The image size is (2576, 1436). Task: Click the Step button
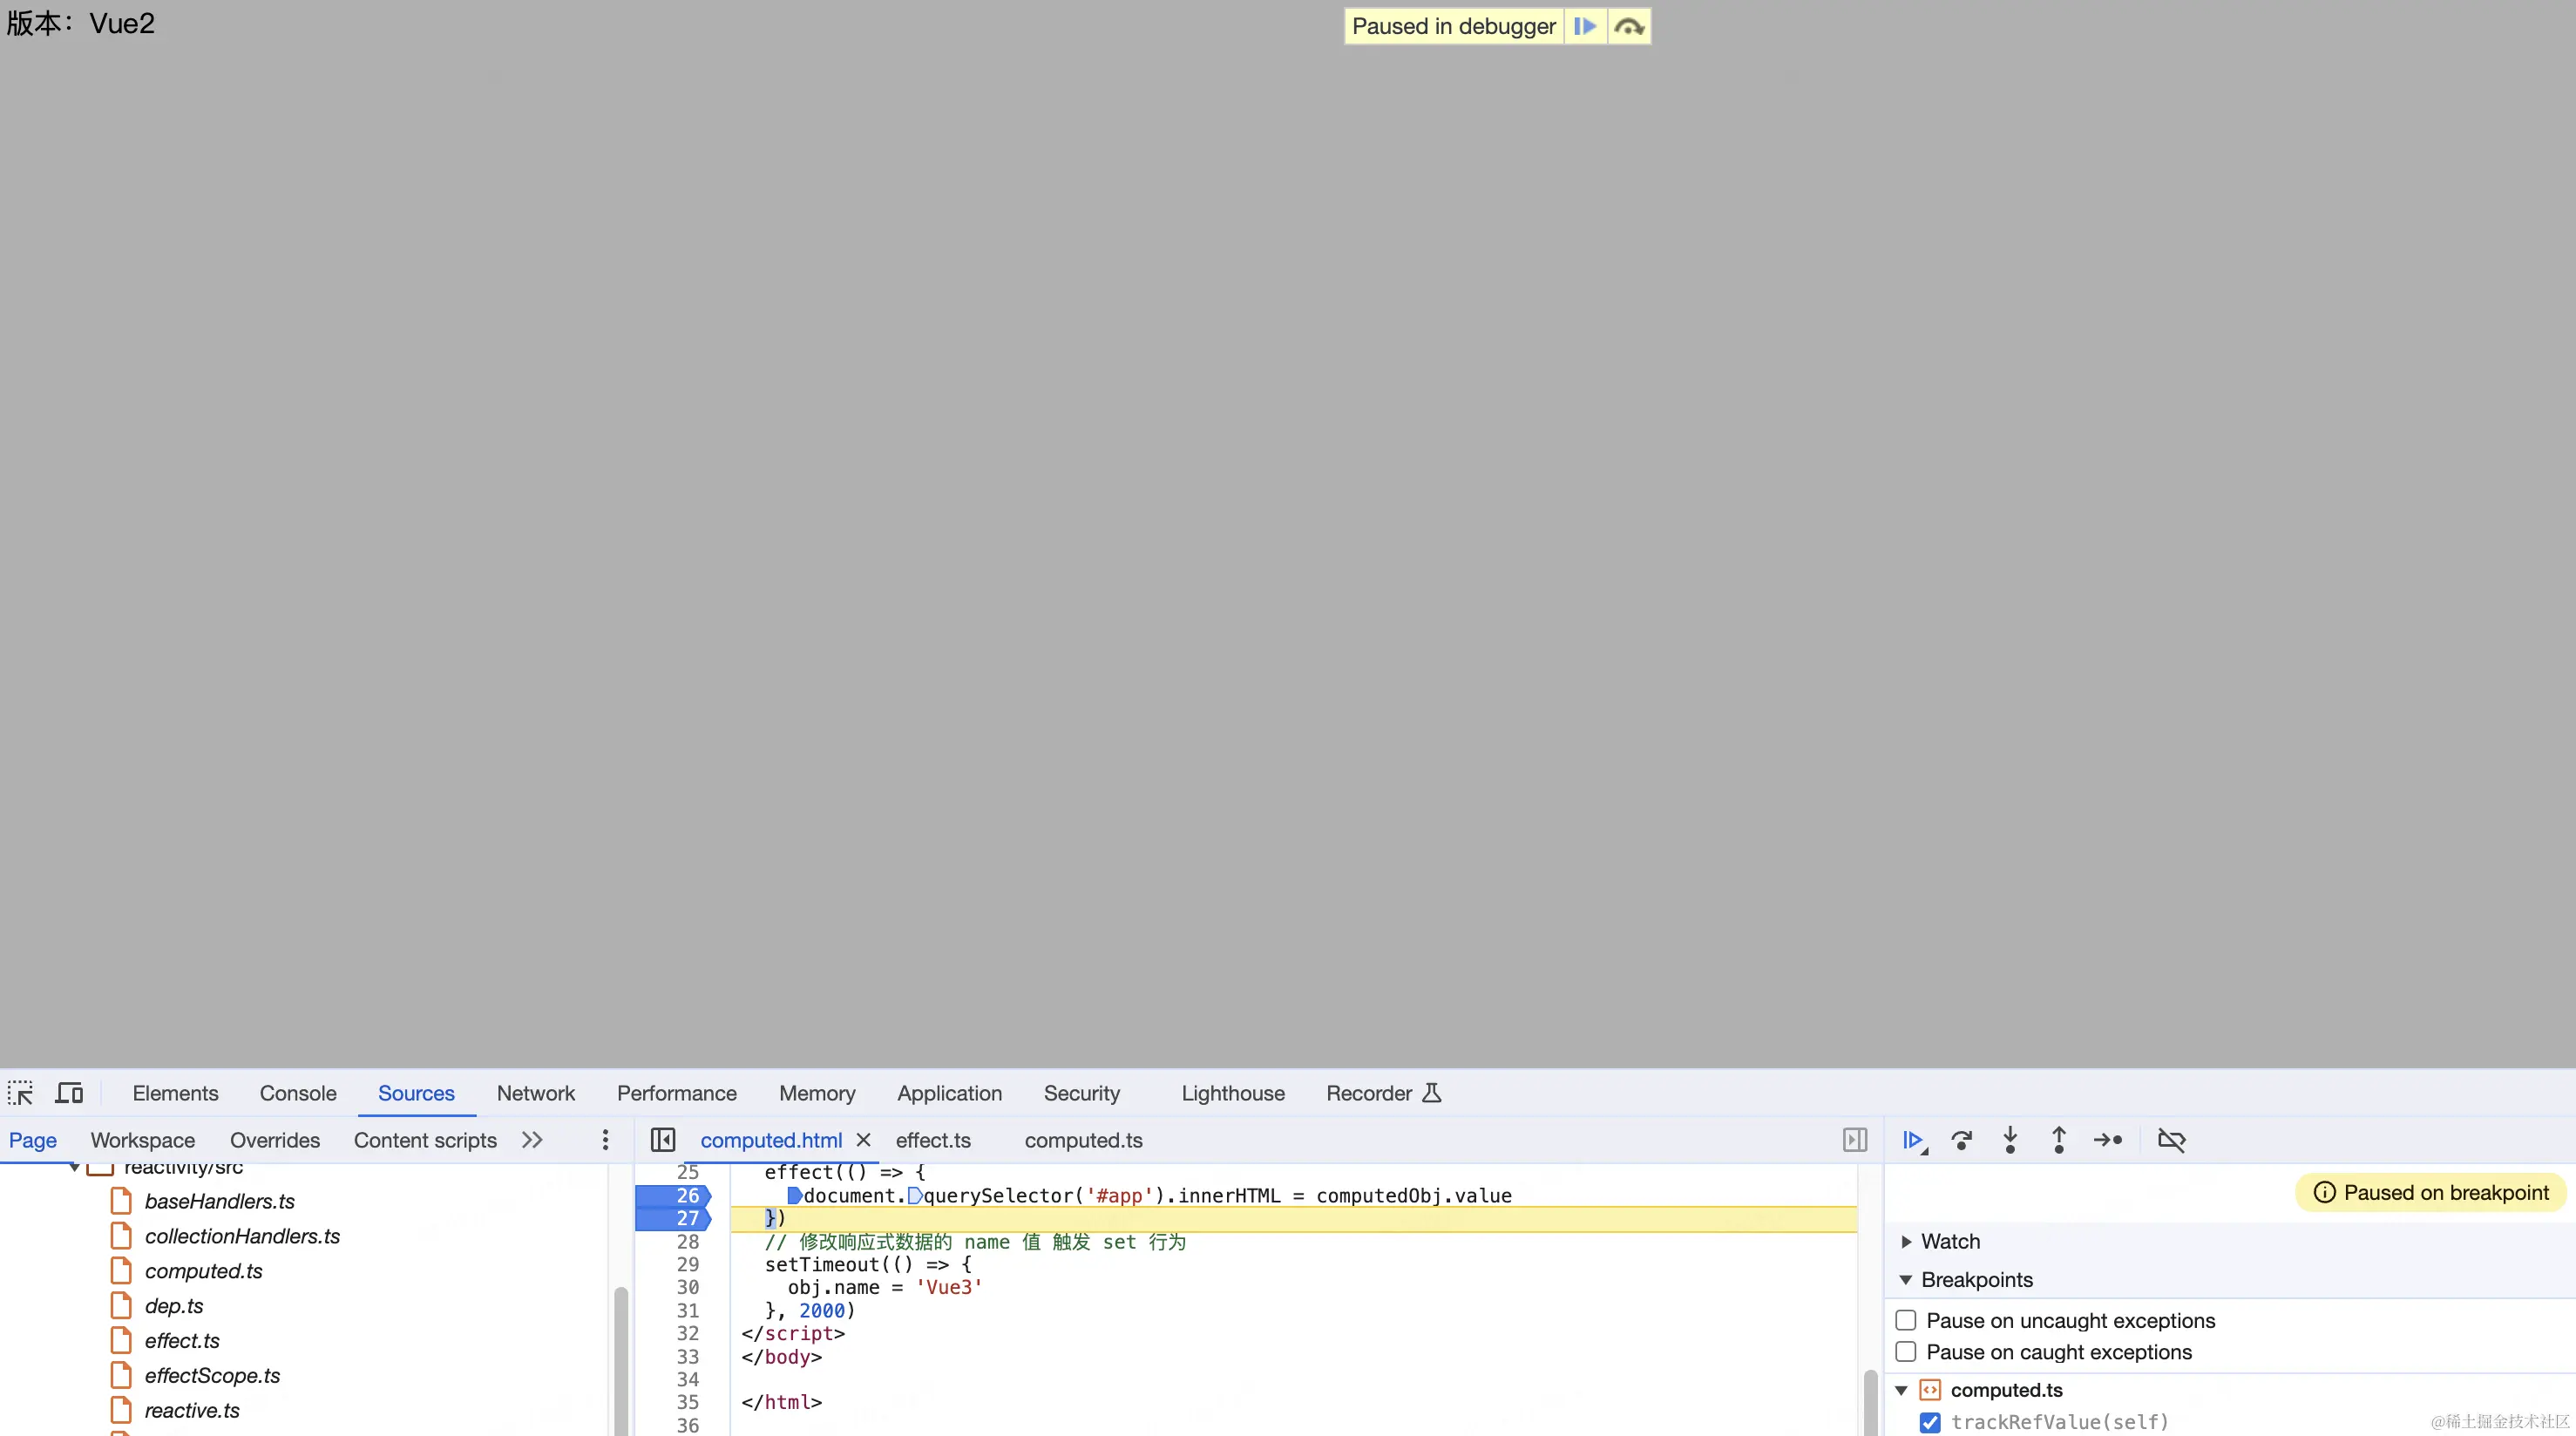click(x=2108, y=1140)
